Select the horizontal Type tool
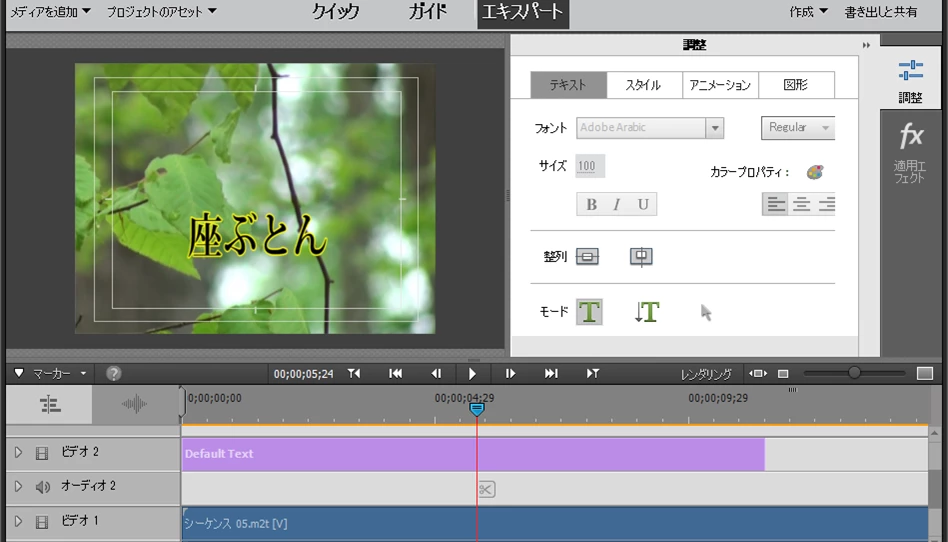 click(x=589, y=312)
